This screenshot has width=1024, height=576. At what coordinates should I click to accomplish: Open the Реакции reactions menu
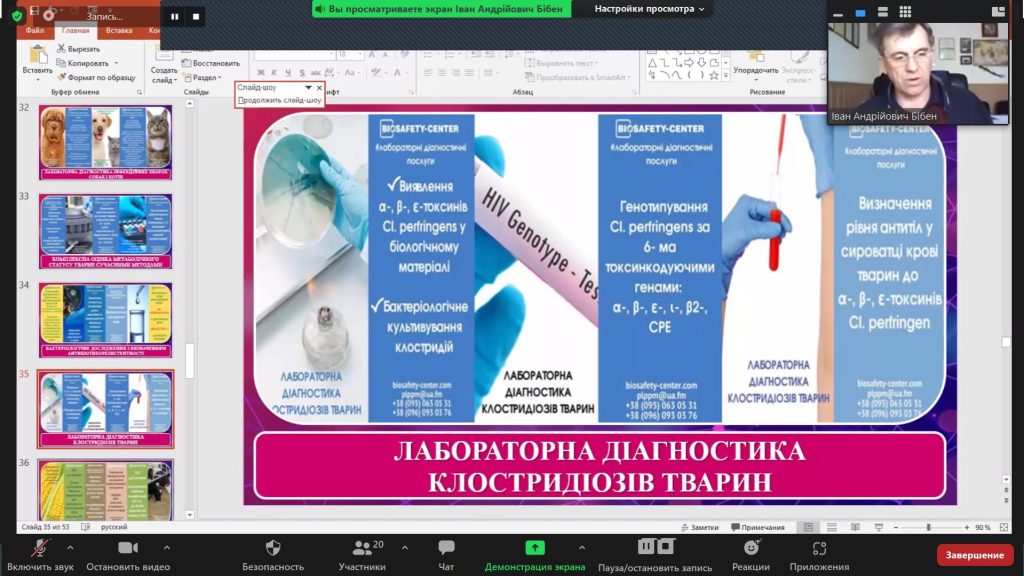(750, 555)
